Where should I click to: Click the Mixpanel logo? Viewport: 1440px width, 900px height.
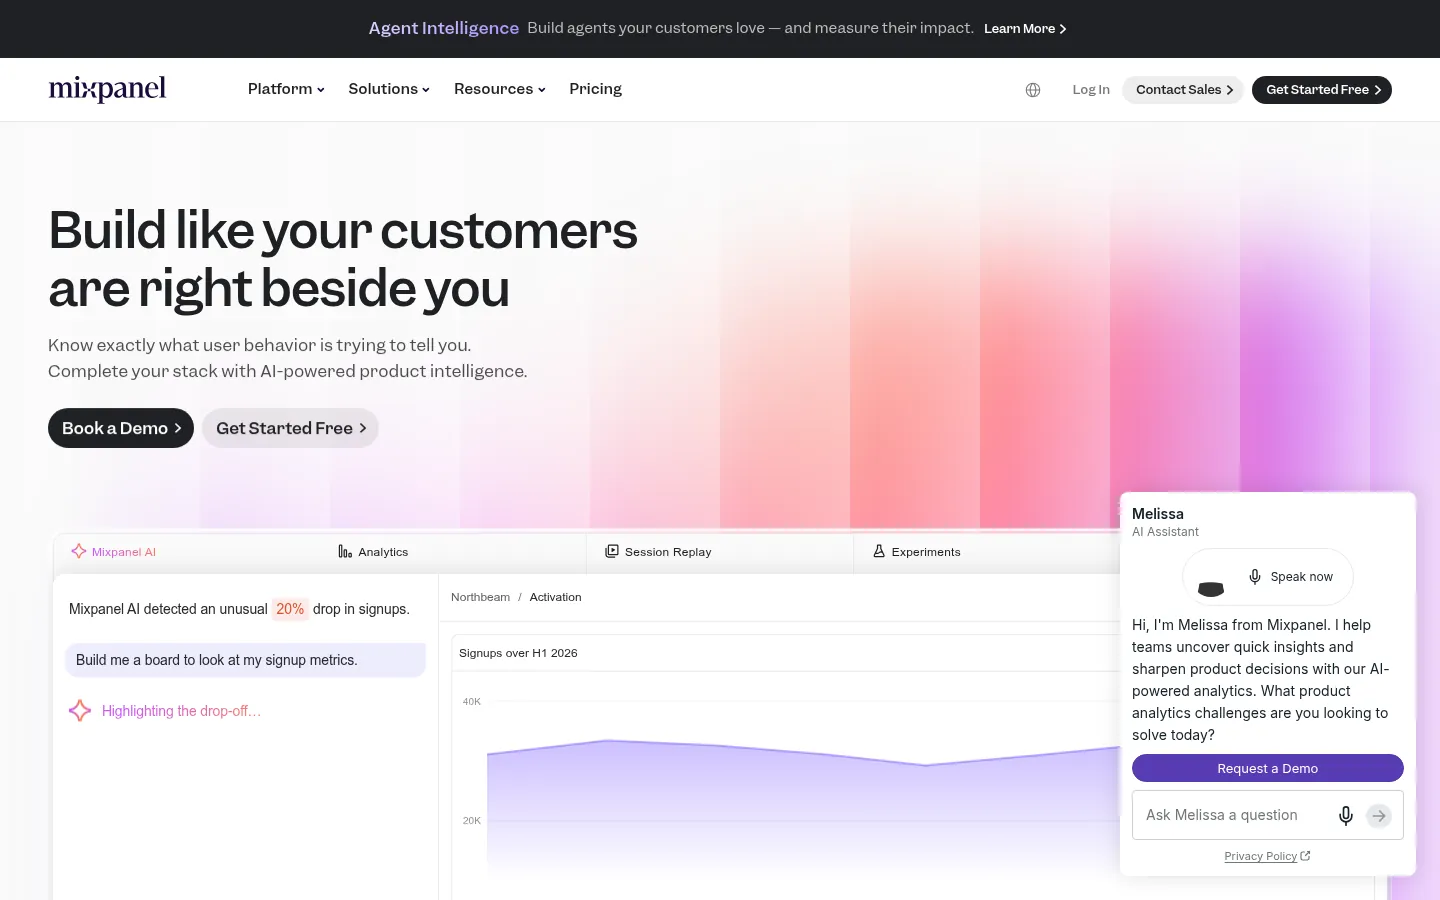coord(107,89)
